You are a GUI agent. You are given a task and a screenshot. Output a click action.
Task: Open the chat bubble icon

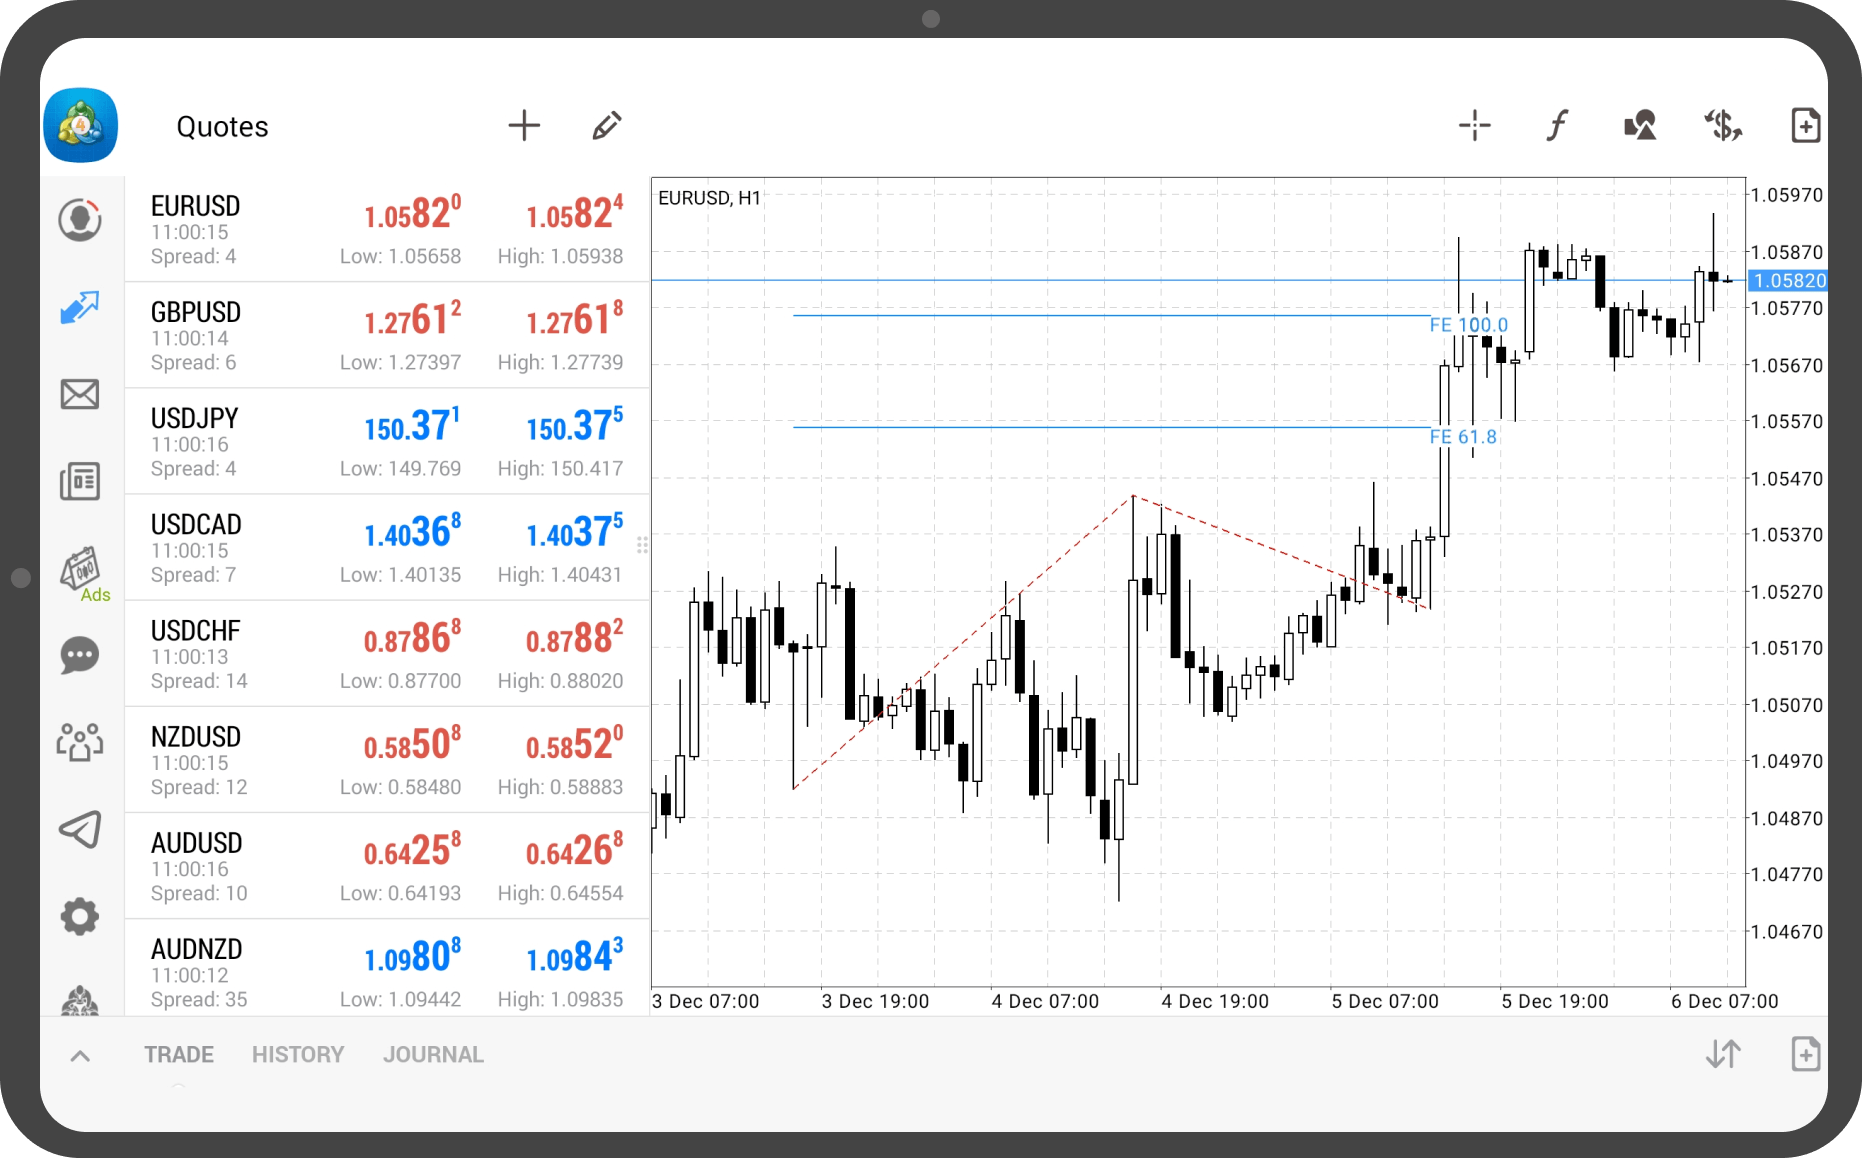point(80,656)
